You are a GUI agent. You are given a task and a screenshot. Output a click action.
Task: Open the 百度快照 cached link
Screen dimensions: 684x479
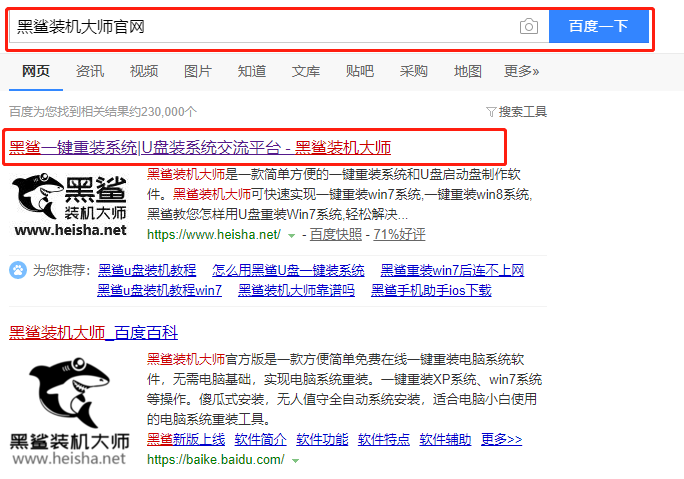[x=336, y=235]
